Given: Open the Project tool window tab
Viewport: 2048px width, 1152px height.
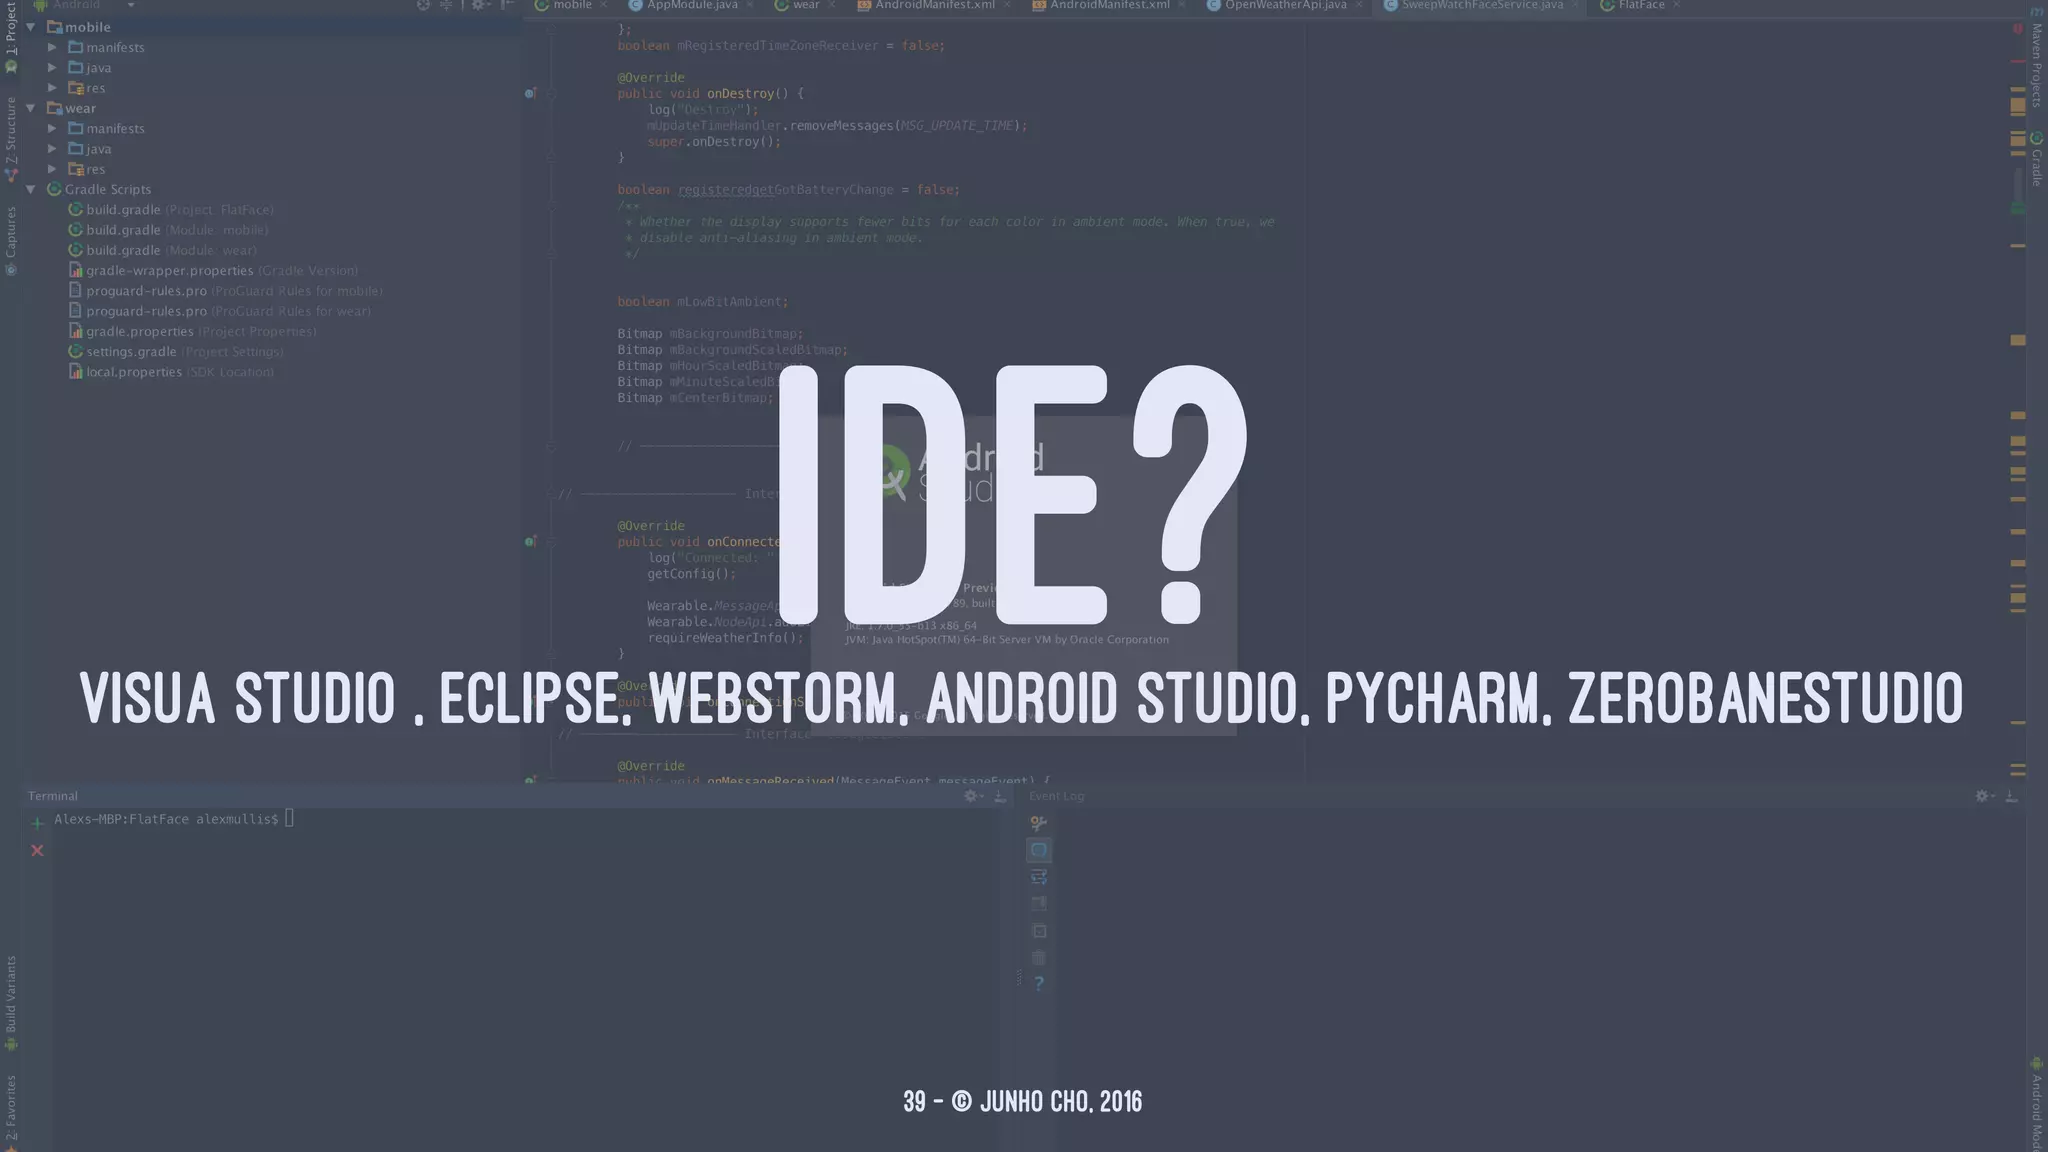Looking at the screenshot, I should coord(11,38).
